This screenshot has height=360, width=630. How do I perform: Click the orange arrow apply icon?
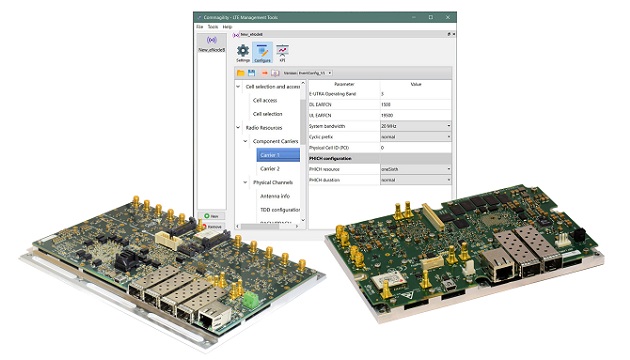point(264,73)
